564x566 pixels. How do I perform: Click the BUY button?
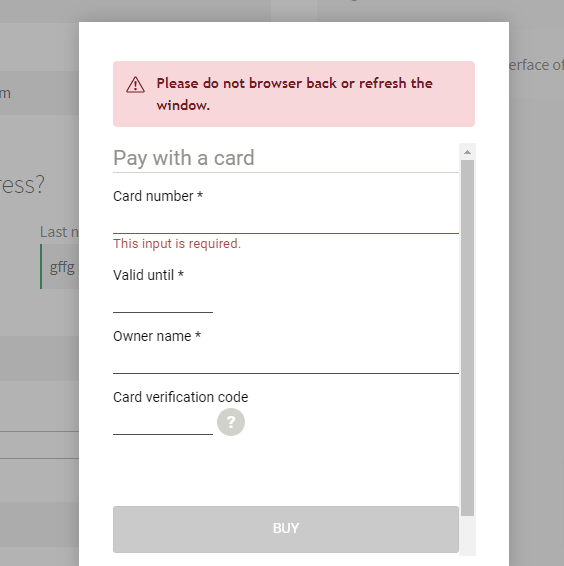pos(286,529)
